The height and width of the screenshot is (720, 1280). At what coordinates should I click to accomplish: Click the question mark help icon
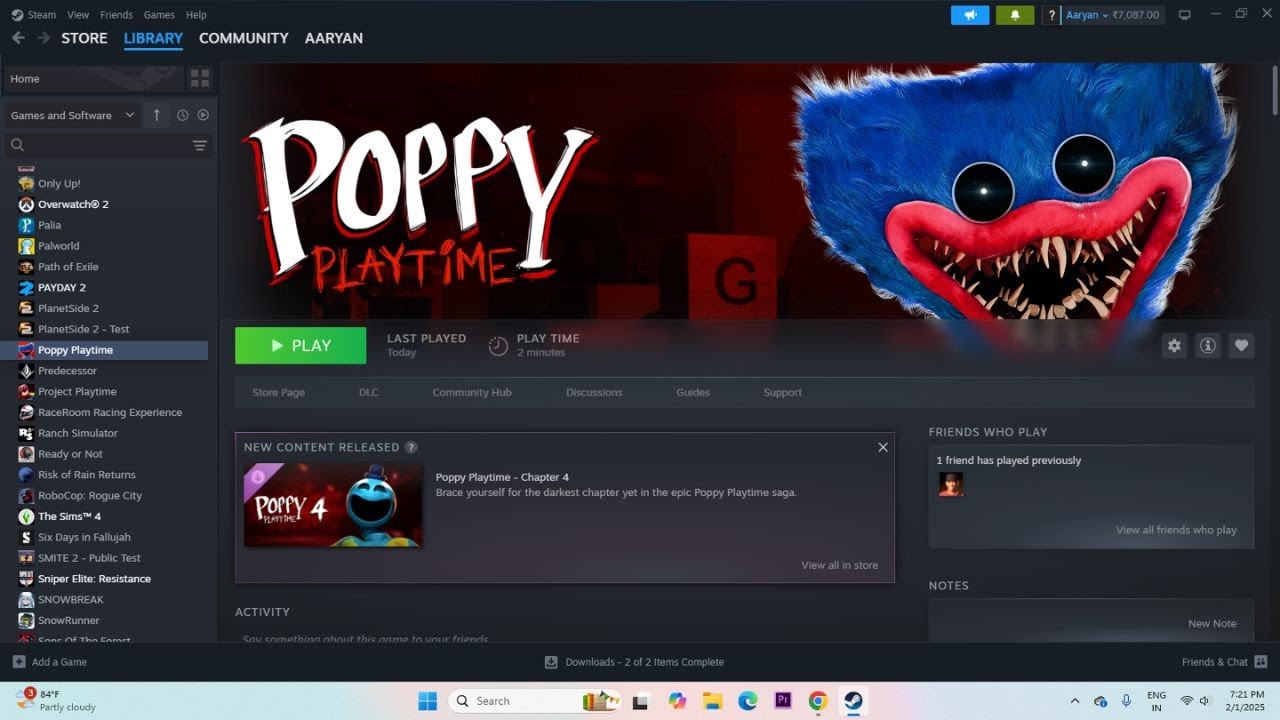click(x=1051, y=15)
